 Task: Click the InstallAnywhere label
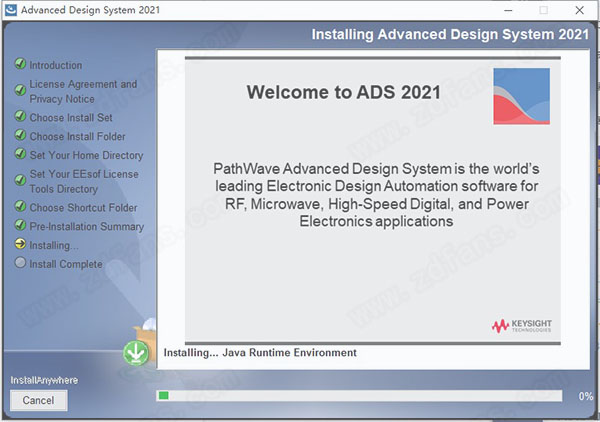44,380
